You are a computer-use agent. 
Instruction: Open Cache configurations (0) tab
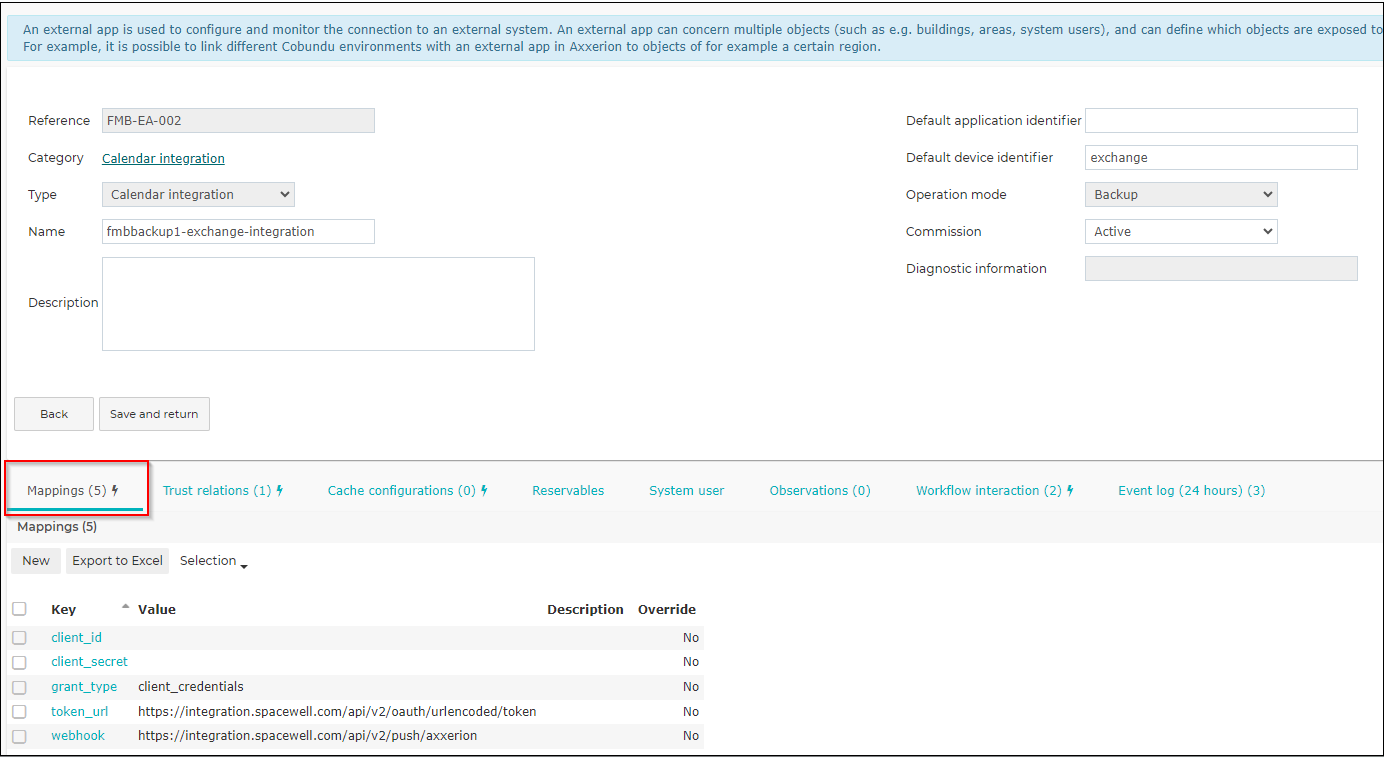coord(408,490)
